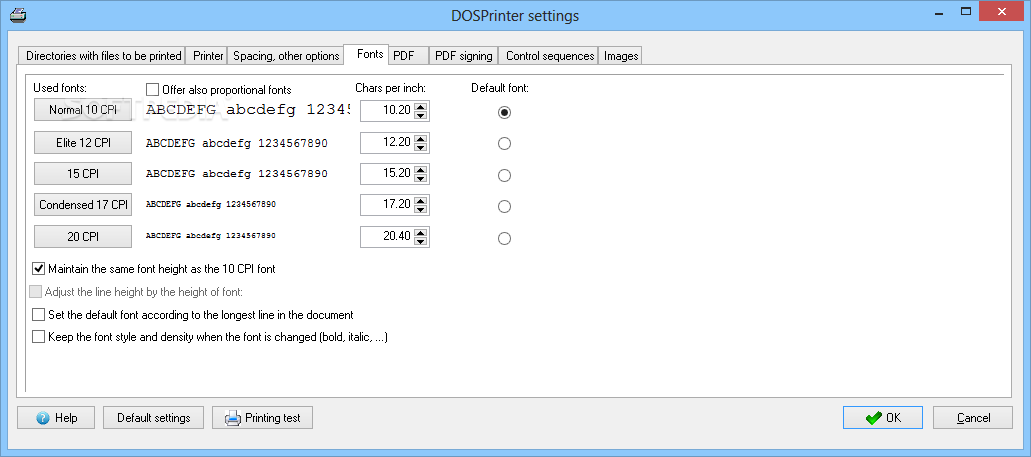
Task: Choose font via Elite 12 CPI button
Action: 83,142
